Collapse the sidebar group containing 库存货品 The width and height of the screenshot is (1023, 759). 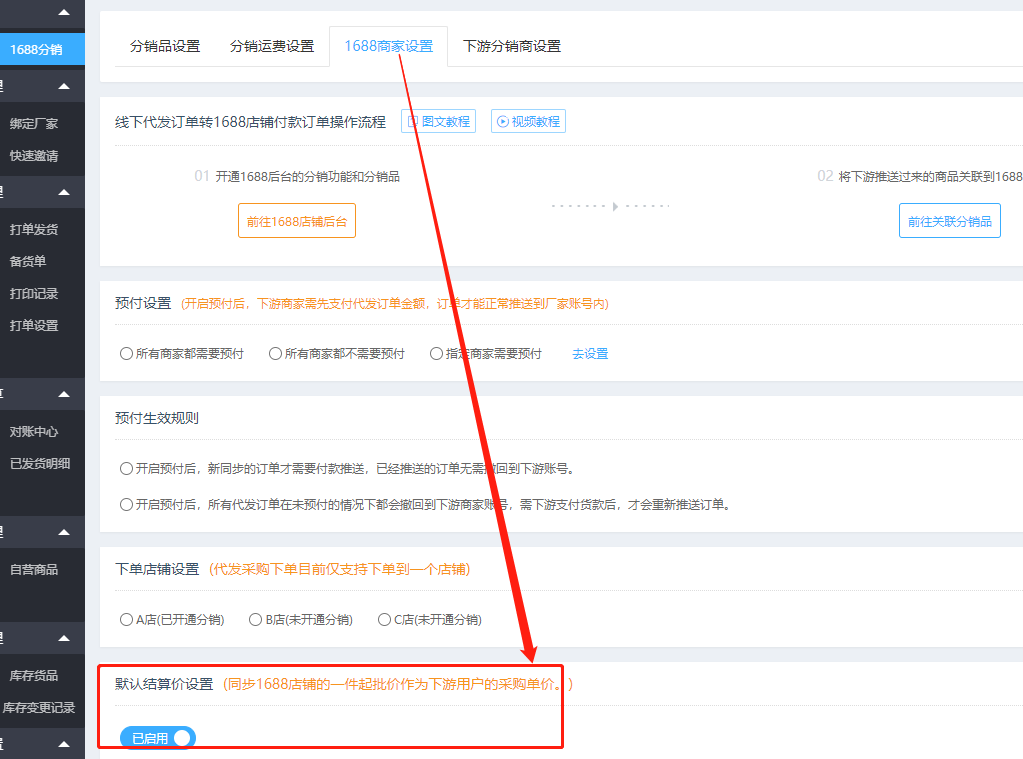coord(64,638)
